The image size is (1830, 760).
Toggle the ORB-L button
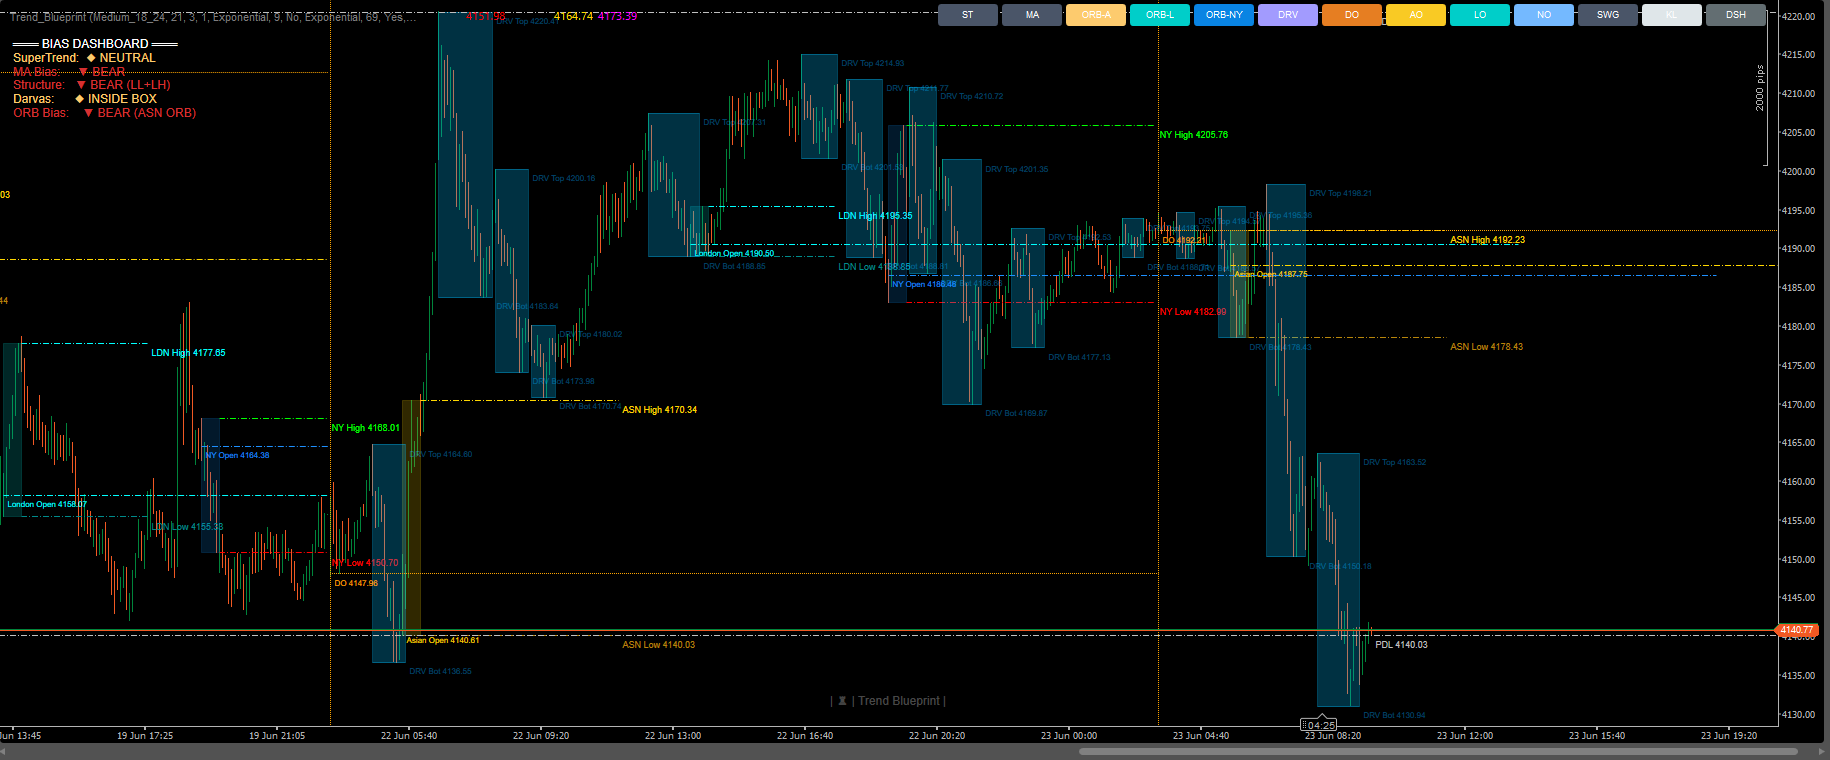(1160, 15)
